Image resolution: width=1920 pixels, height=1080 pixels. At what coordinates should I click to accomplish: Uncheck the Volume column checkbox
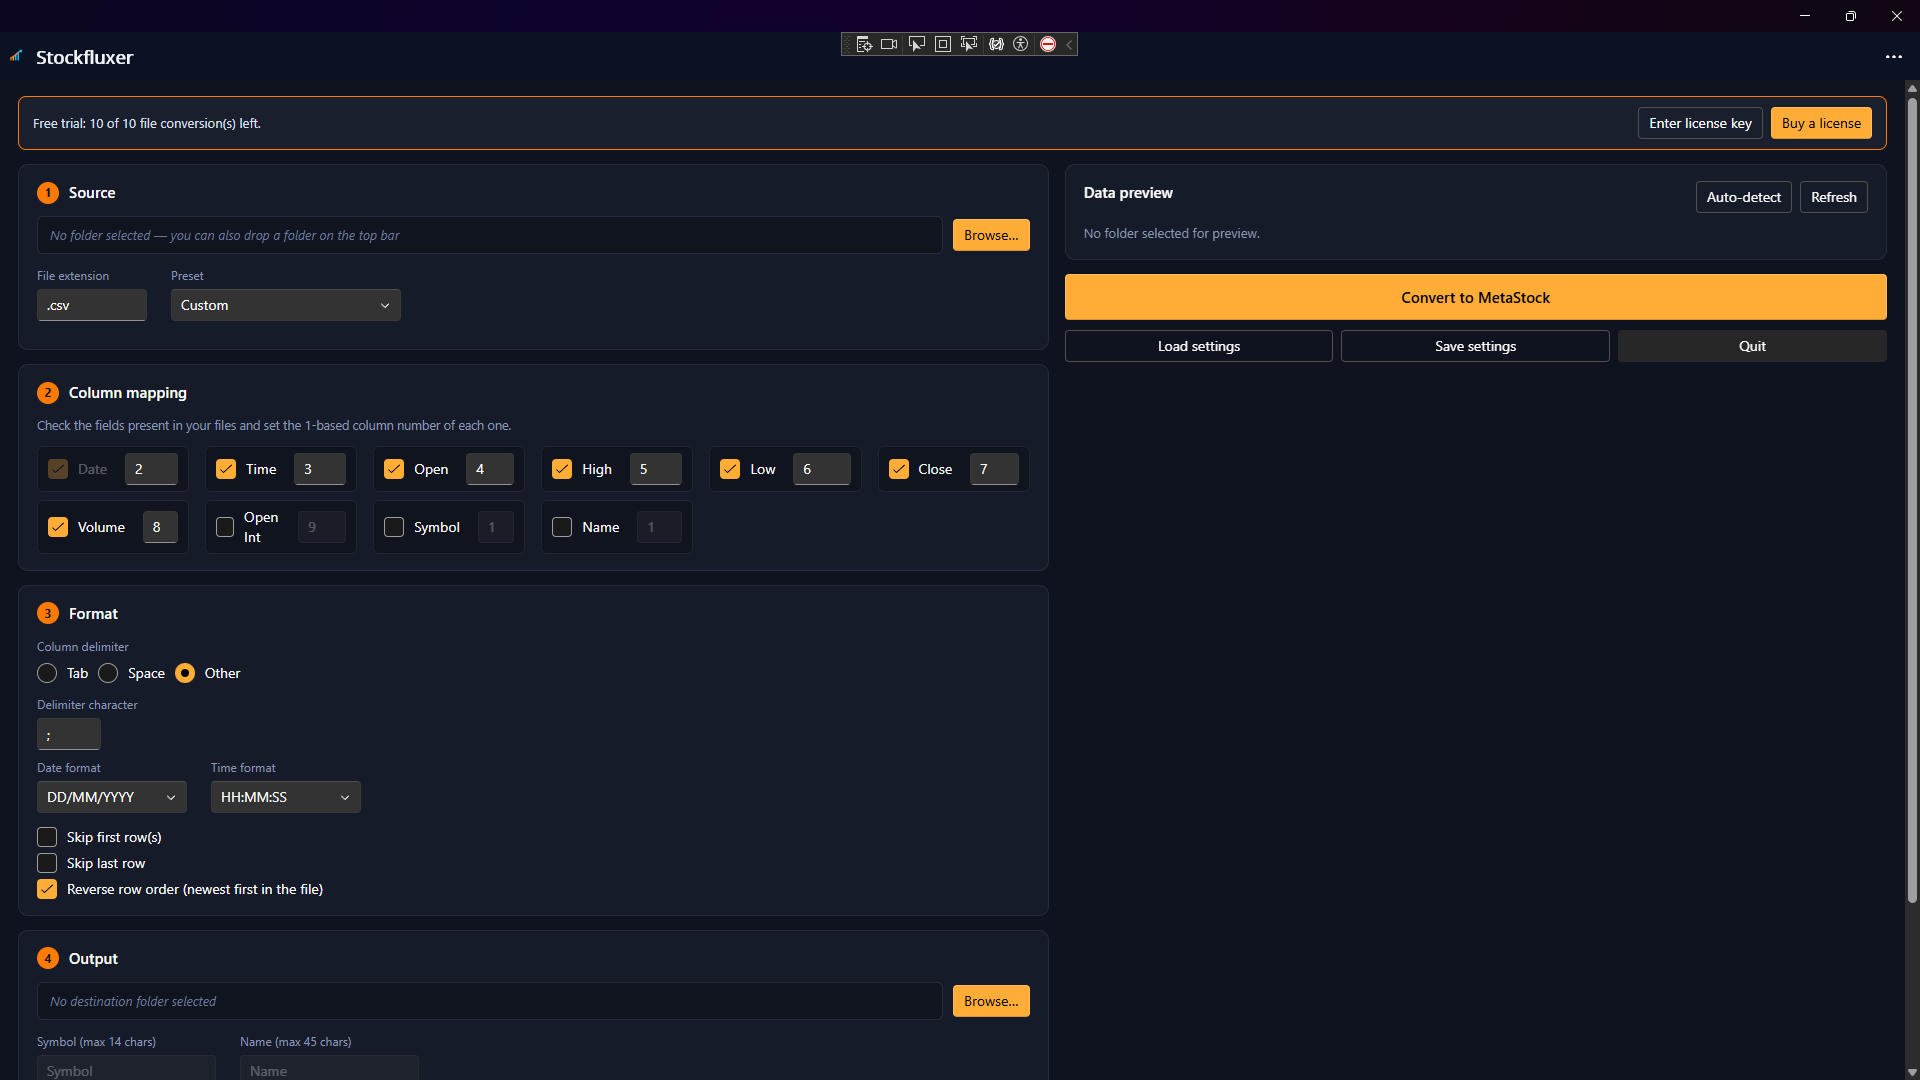[x=58, y=527]
